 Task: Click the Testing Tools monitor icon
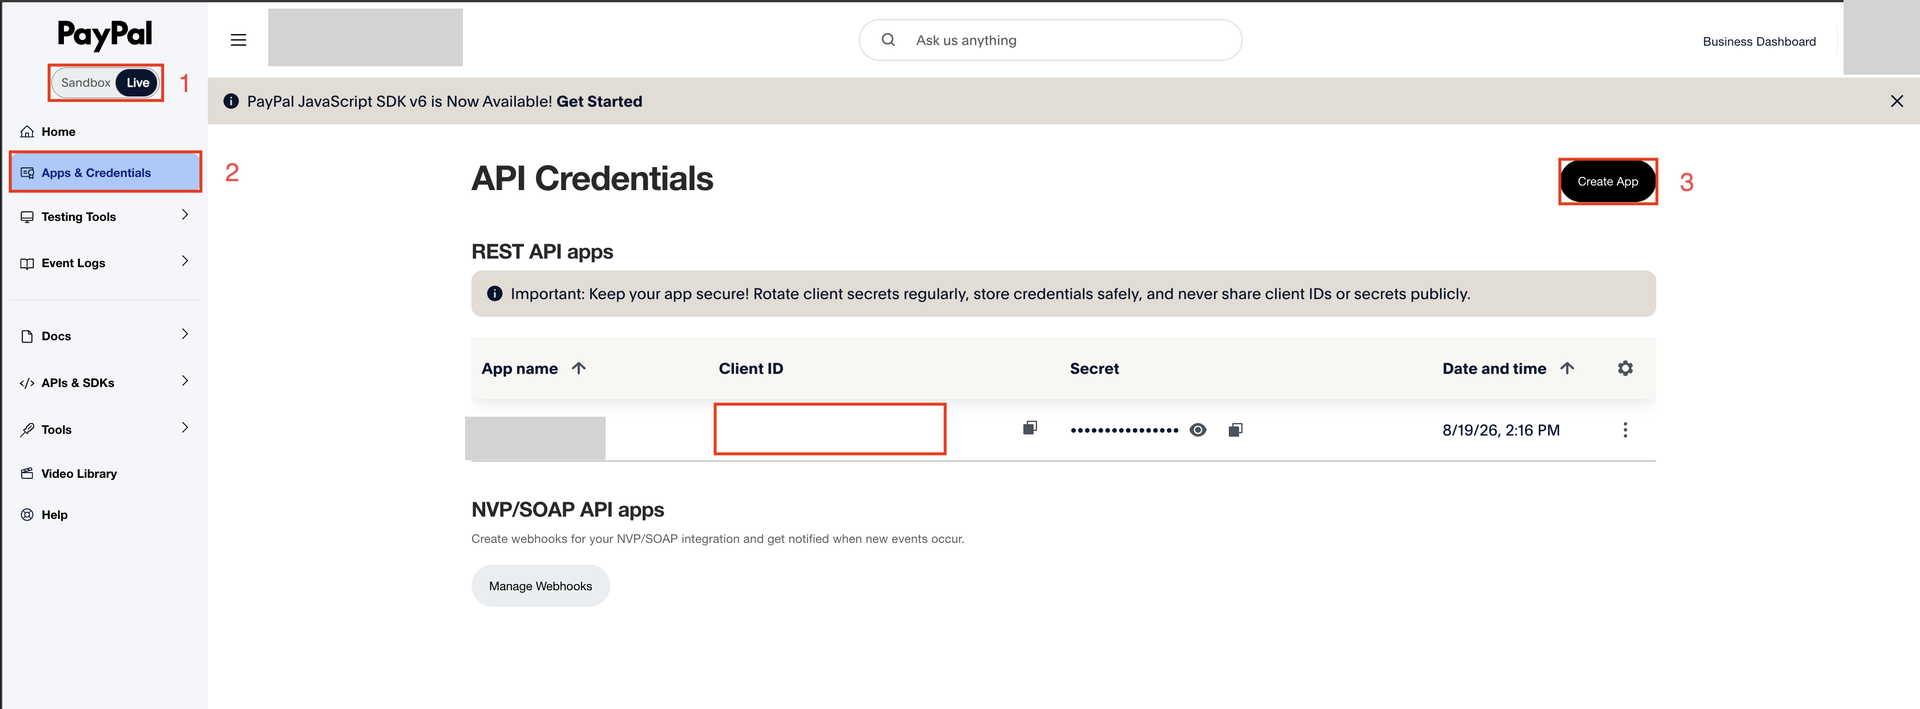(27, 217)
